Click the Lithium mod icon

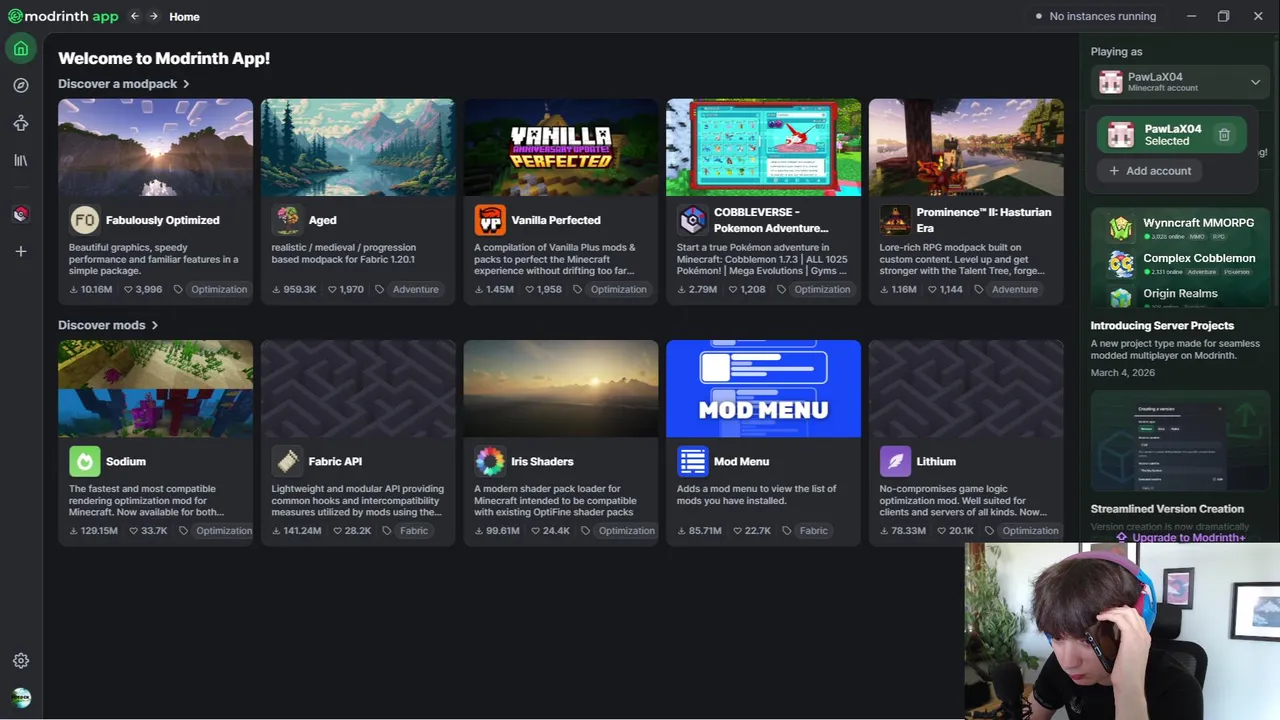pos(895,461)
